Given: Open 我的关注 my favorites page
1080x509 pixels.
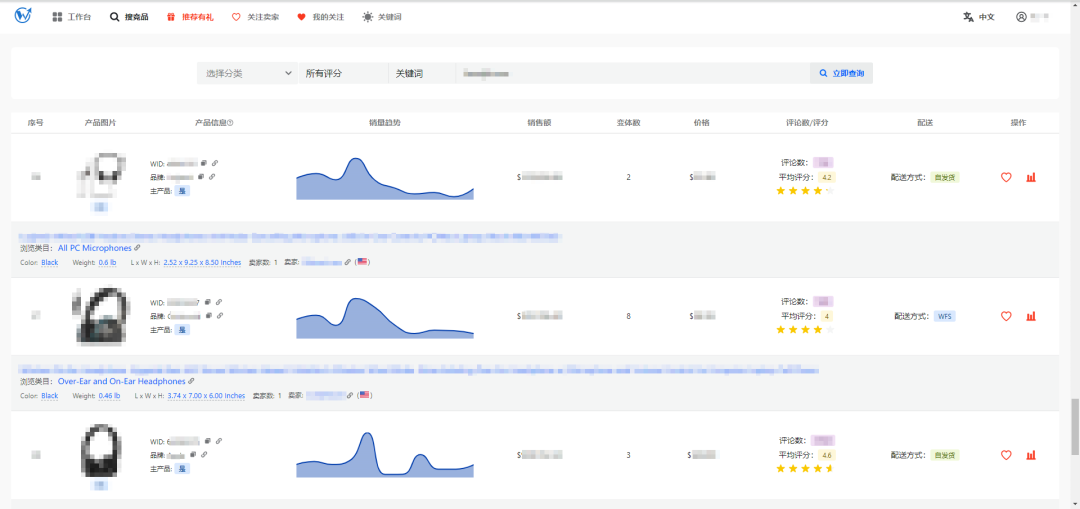Looking at the screenshot, I should [x=320, y=17].
